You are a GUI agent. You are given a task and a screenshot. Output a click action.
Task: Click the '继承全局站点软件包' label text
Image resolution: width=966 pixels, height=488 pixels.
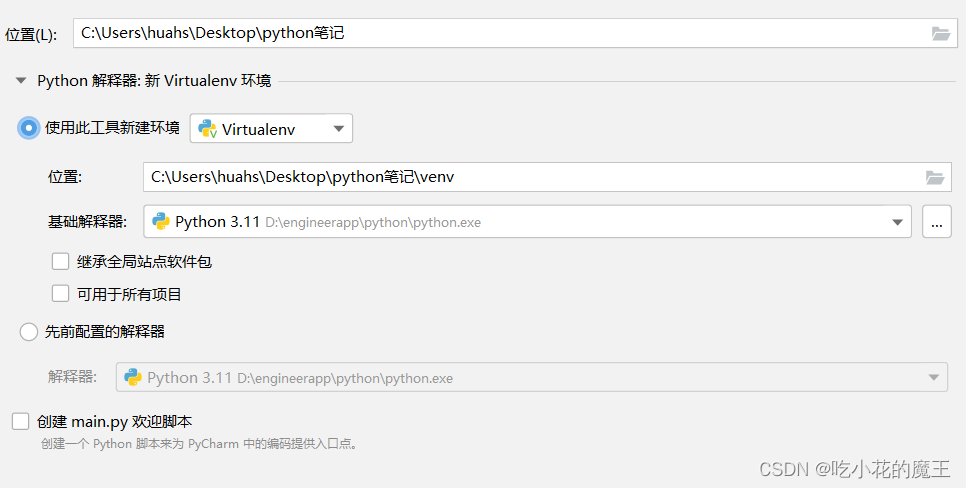pyautogui.click(x=144, y=262)
